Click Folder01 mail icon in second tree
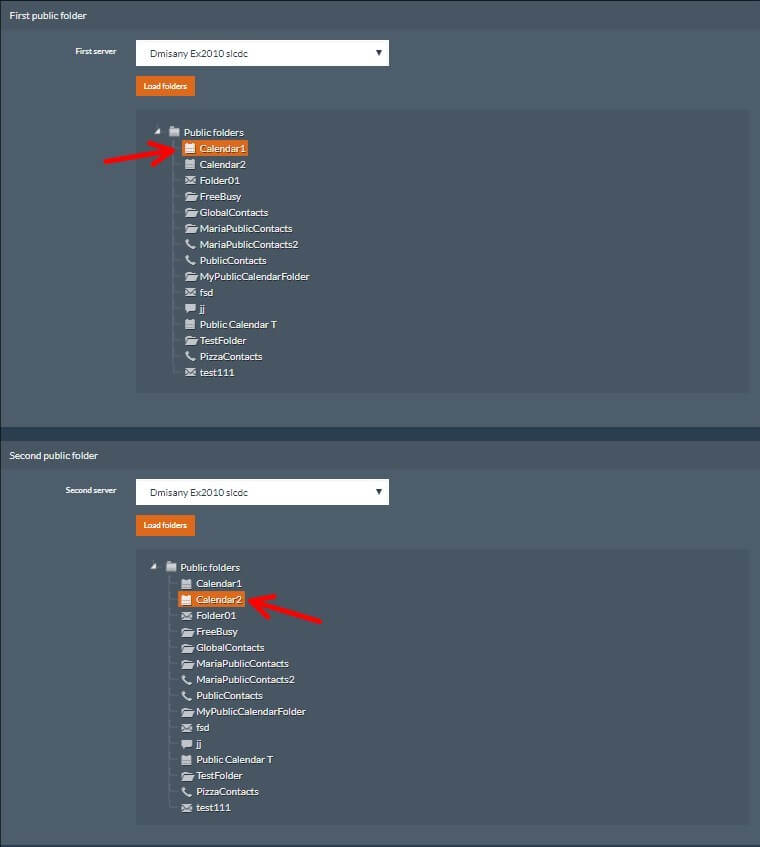The width and height of the screenshot is (760, 847). tap(187, 615)
